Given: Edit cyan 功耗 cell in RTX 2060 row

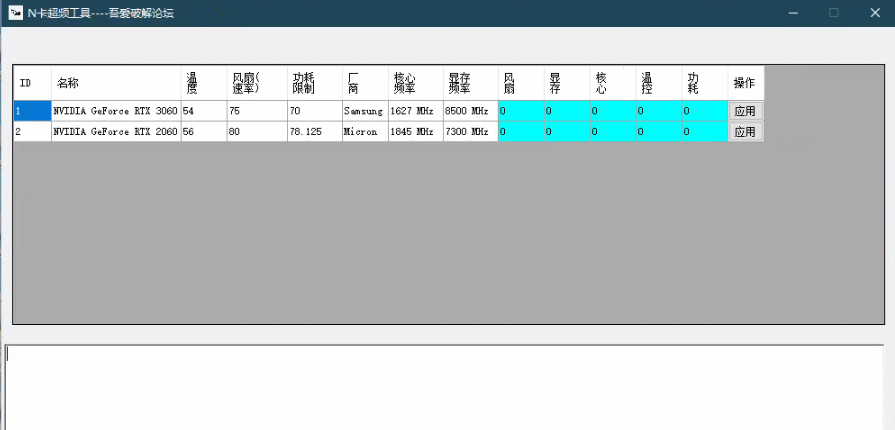Looking at the screenshot, I should click(x=705, y=132).
